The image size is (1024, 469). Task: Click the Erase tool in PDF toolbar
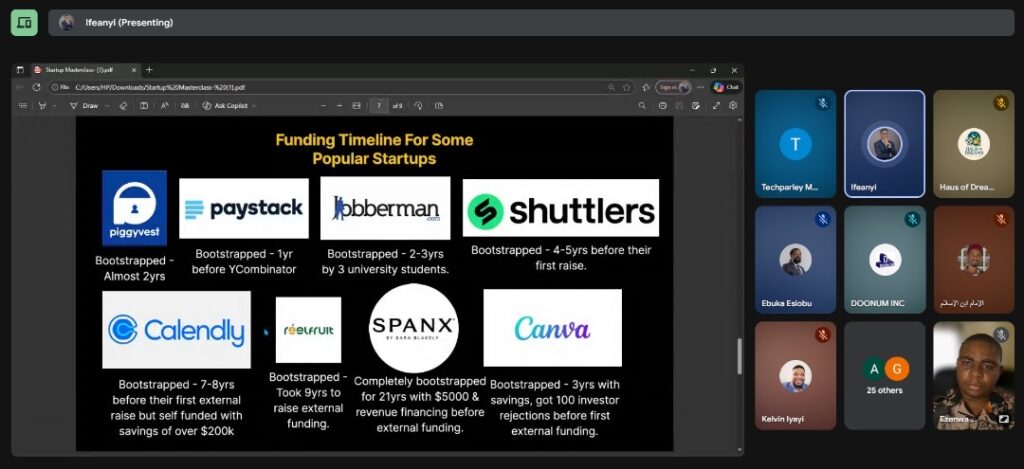123,105
